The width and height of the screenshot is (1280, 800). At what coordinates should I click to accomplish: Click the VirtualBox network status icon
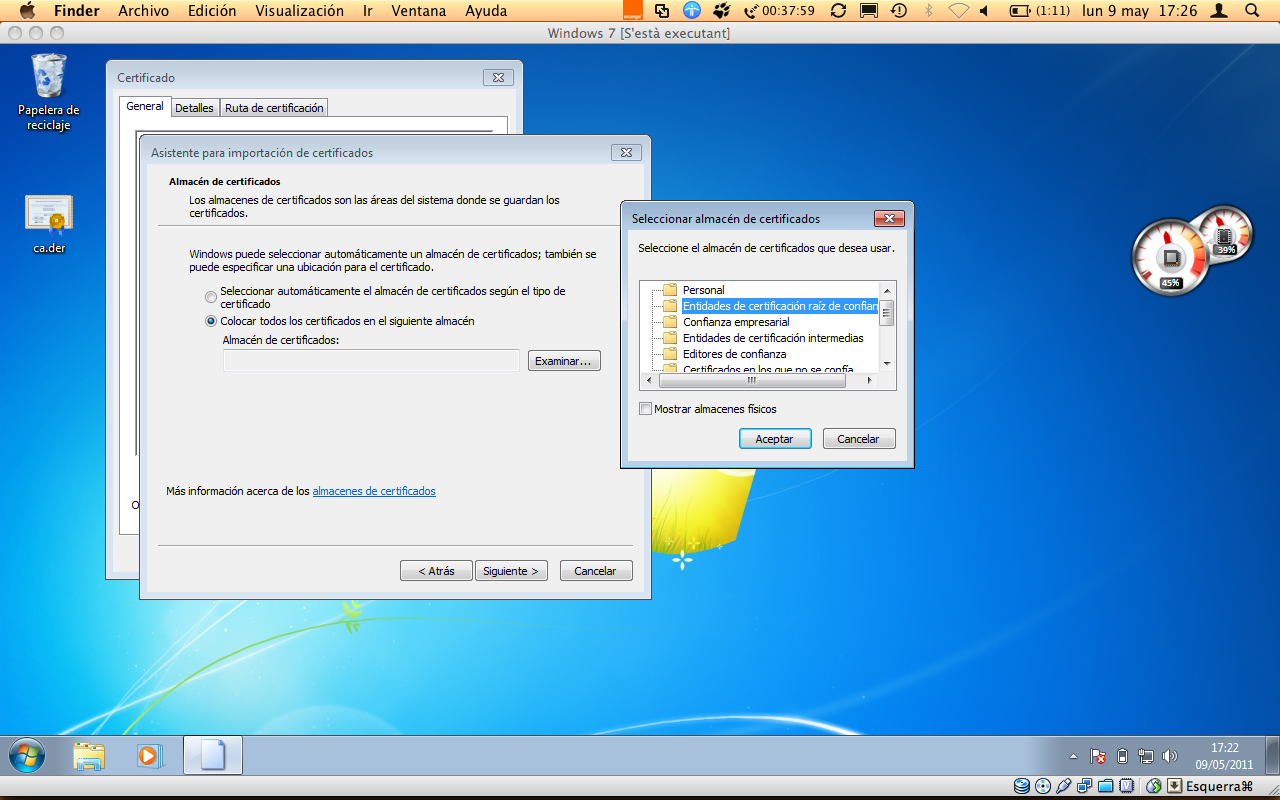point(1085,786)
